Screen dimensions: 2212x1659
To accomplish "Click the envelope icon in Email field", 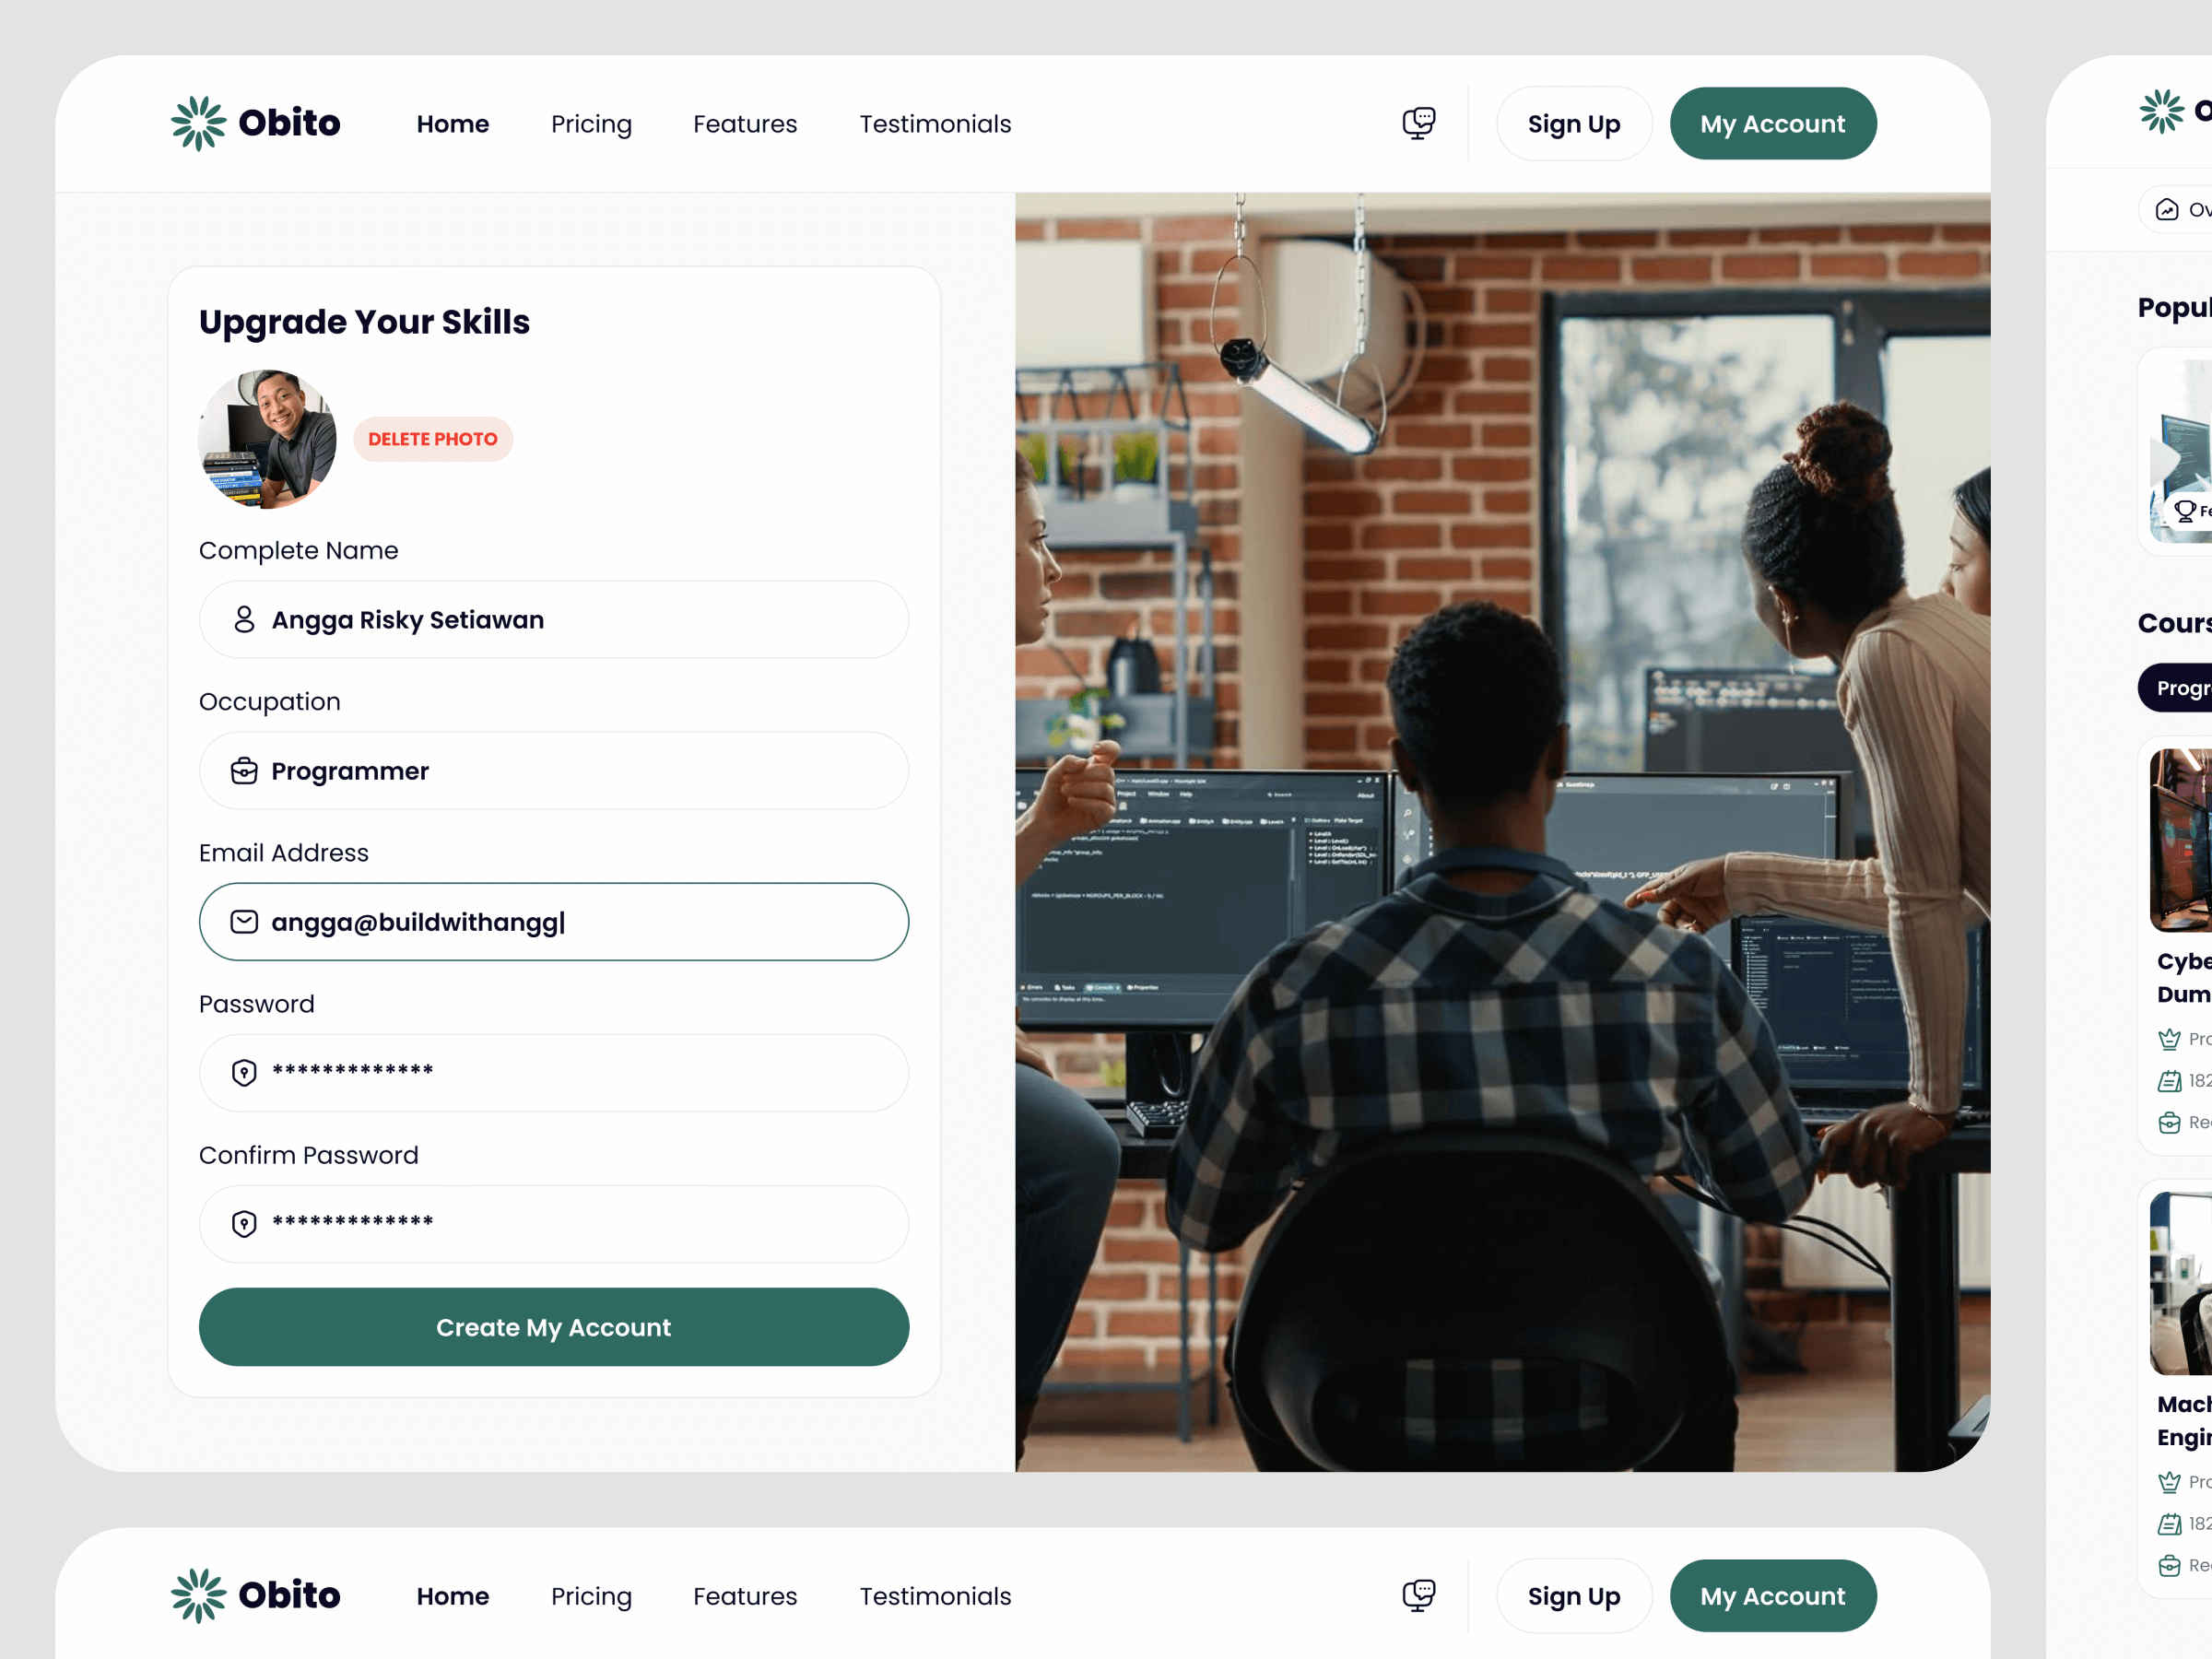I will click(x=244, y=922).
